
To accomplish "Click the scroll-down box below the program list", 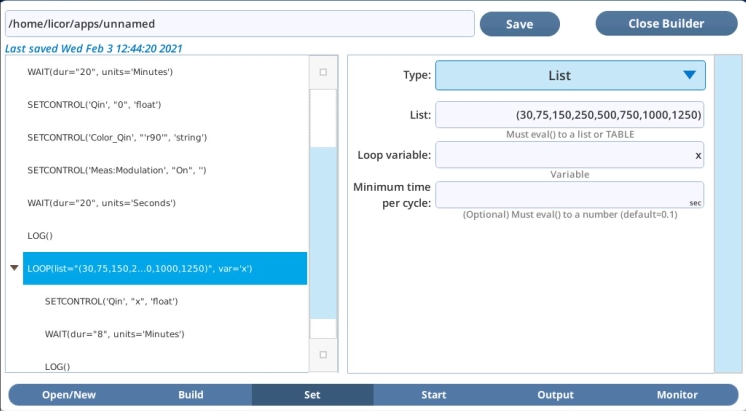I will [322, 355].
